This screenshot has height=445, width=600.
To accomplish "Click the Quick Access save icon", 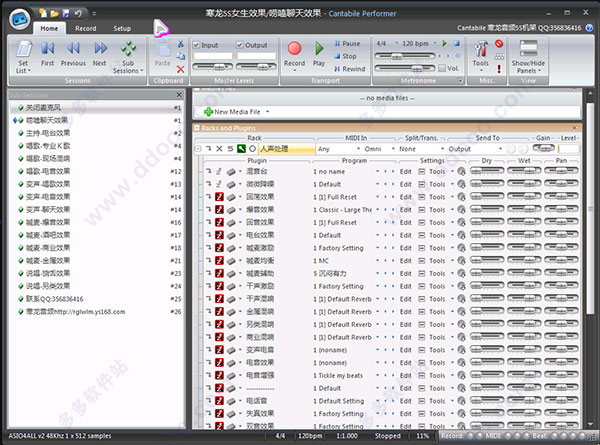I will [66, 14].
